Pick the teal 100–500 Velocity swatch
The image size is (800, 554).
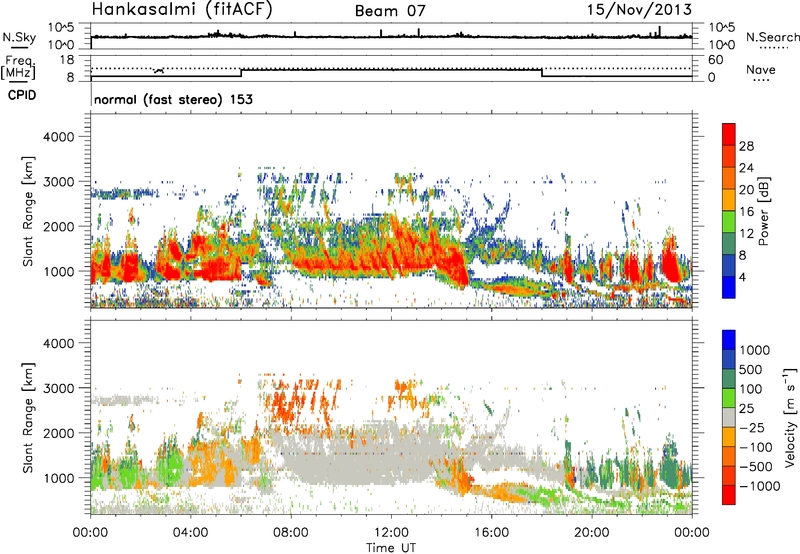[x=729, y=379]
